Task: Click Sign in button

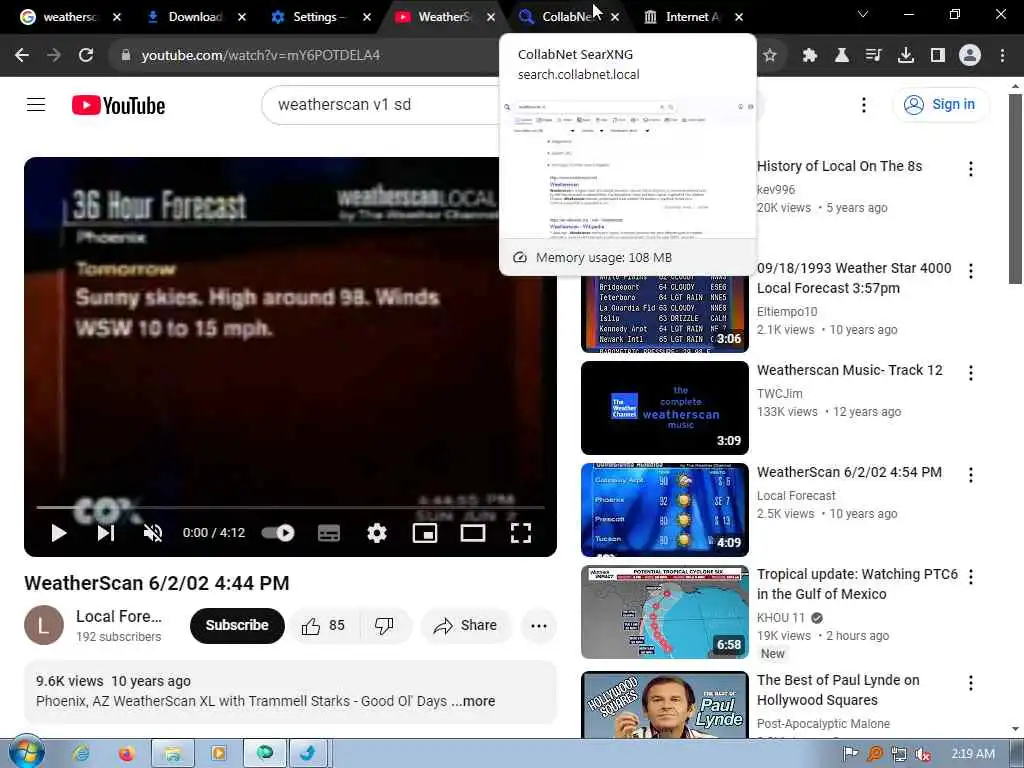Action: [x=940, y=104]
